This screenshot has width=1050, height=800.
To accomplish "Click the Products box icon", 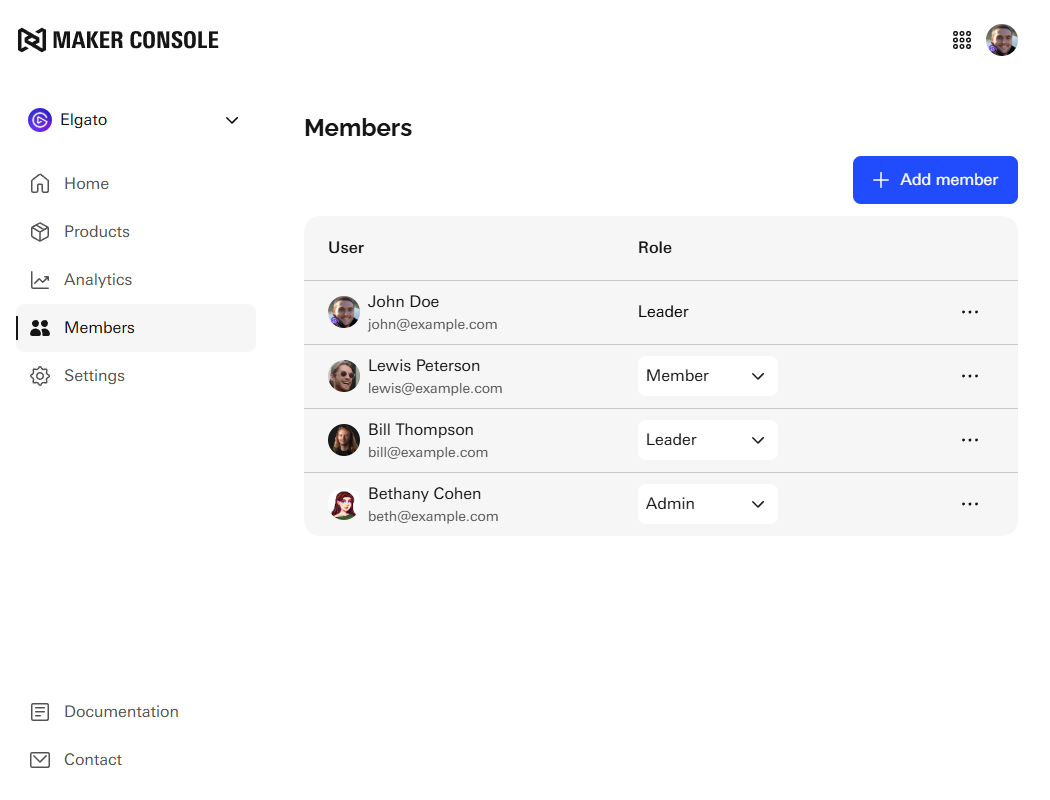I will coord(40,232).
